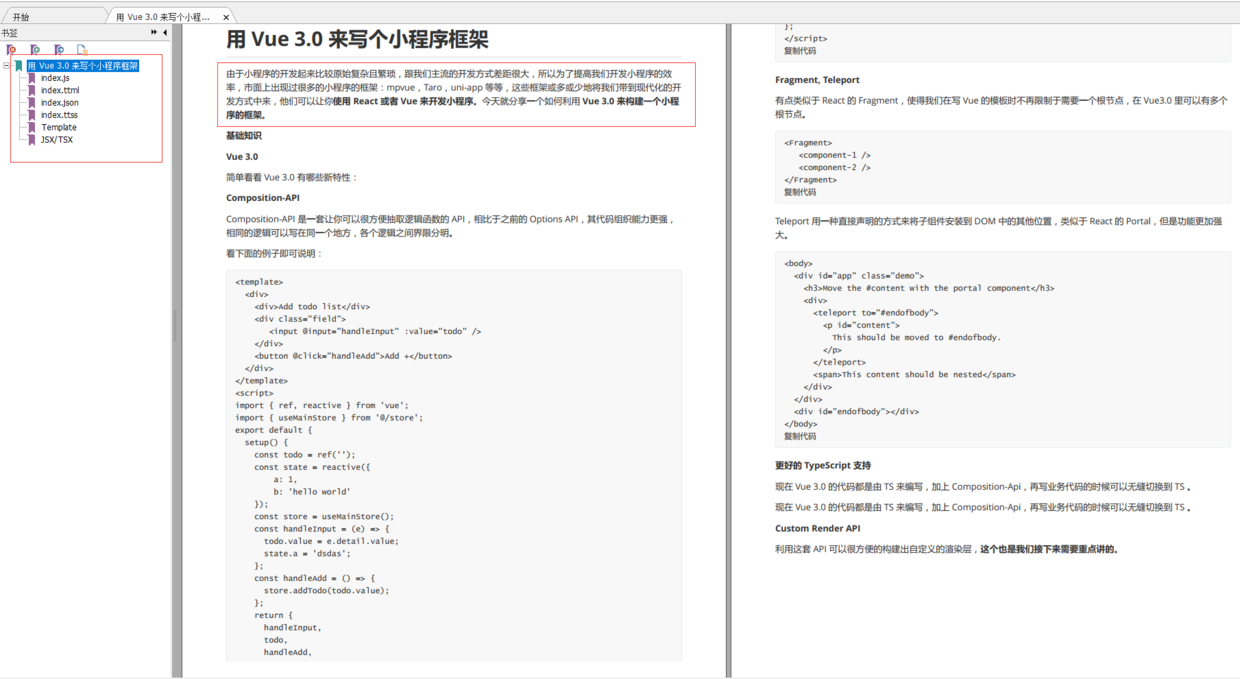The width and height of the screenshot is (1240, 679).
Task: Click 复制代码 below the Fragment code block
Action: (x=800, y=192)
